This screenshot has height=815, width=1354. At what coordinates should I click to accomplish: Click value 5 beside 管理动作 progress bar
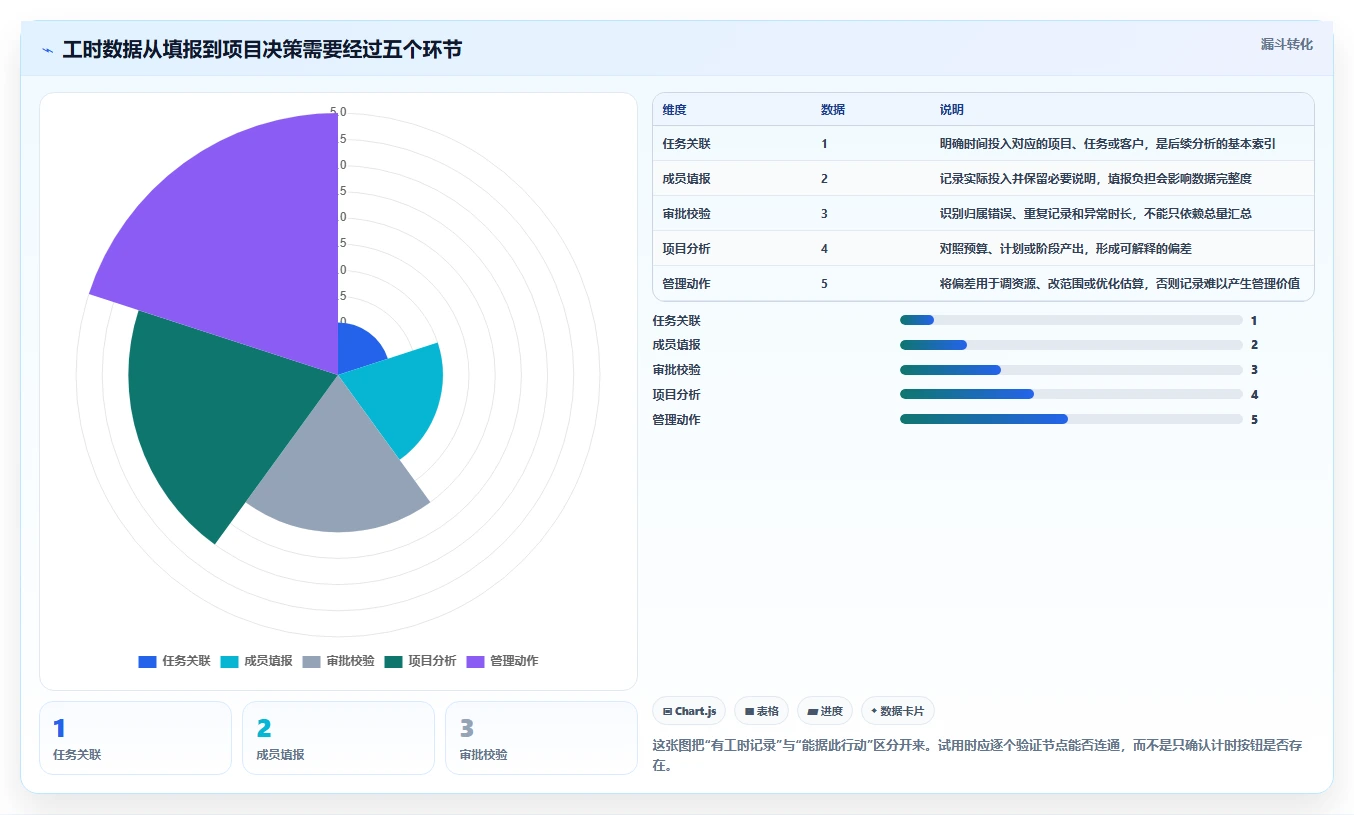pos(1254,419)
